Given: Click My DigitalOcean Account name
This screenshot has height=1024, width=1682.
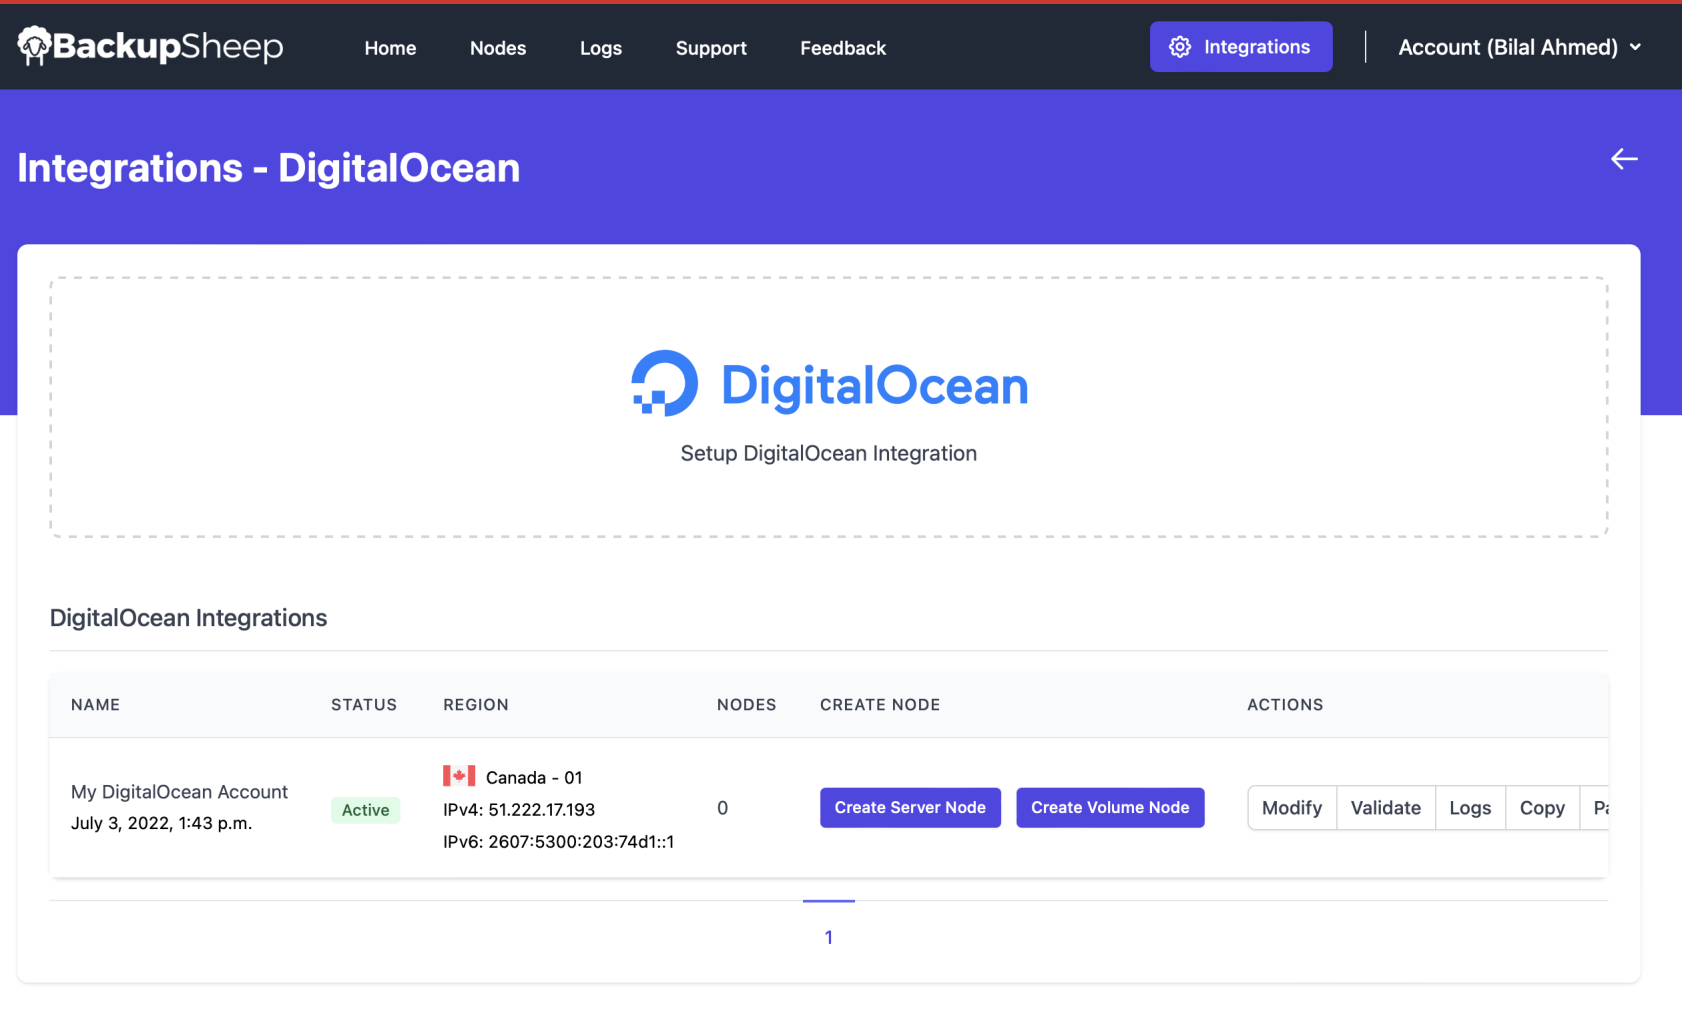Looking at the screenshot, I should click(x=179, y=792).
